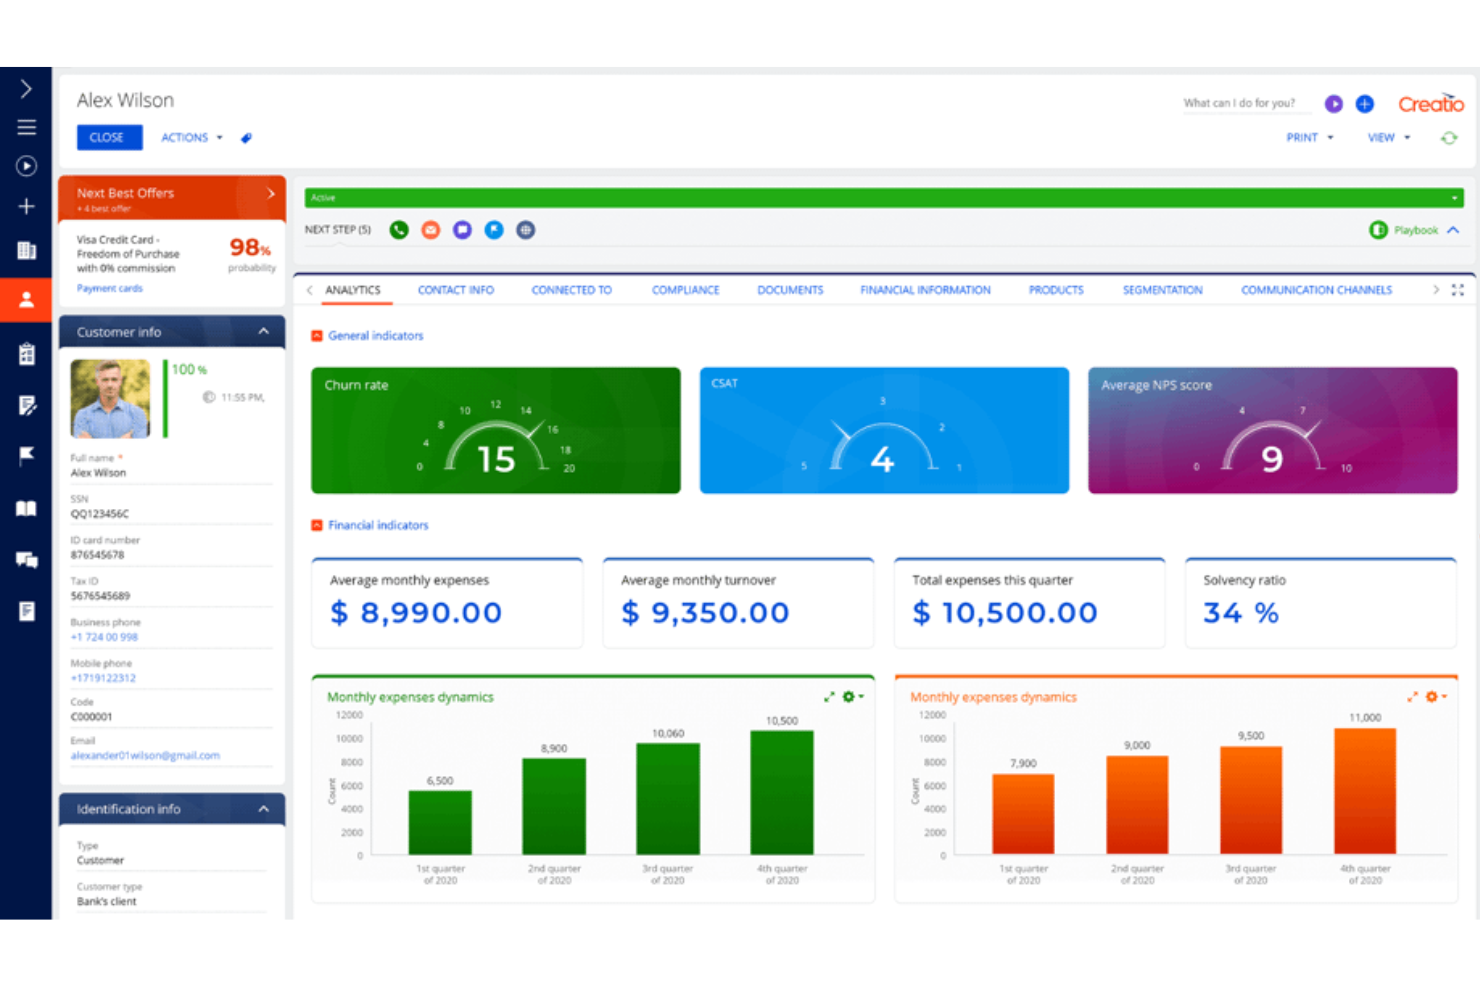Screen dimensions: 1480x987
Task: Open the tag icon next to Actions
Action: point(246,137)
